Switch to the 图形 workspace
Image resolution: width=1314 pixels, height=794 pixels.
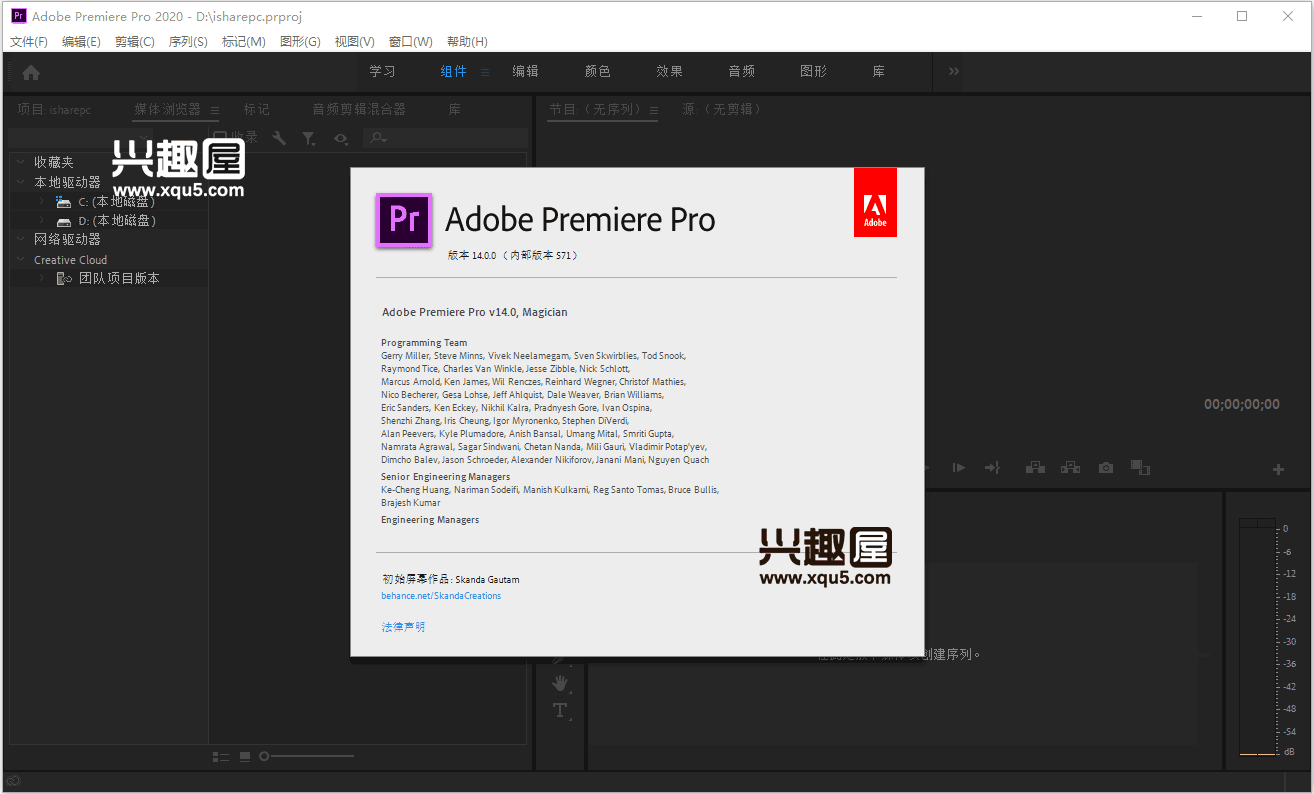click(814, 72)
